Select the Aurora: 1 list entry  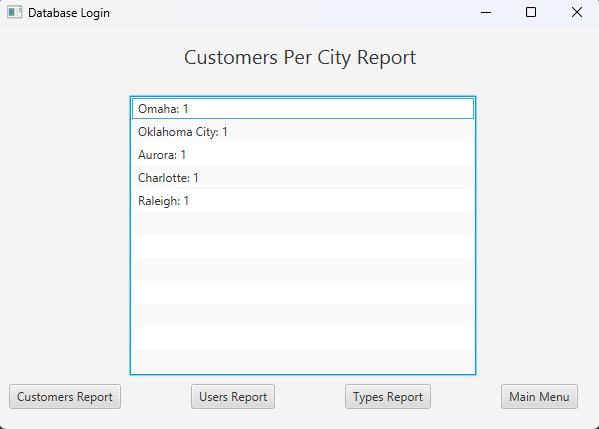(x=303, y=155)
